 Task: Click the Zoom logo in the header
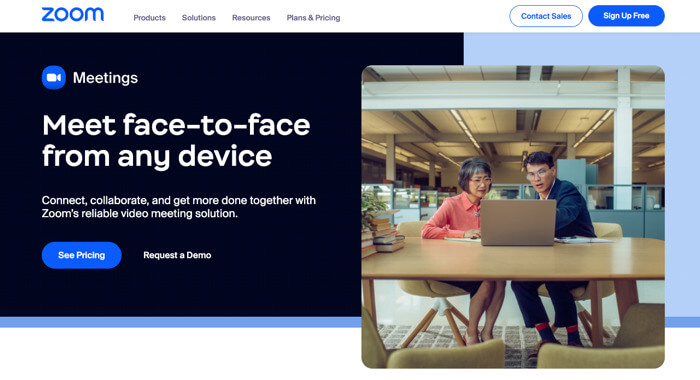tap(72, 15)
